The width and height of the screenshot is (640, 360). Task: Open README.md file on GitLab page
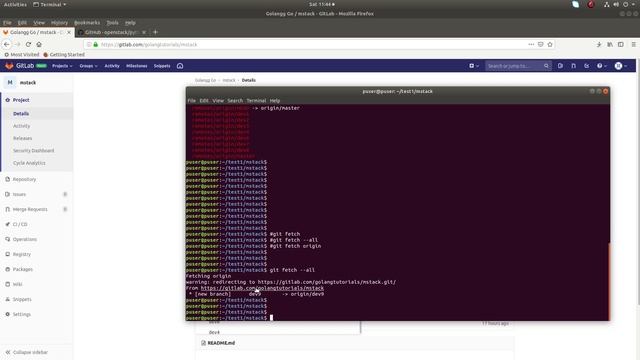221,343
